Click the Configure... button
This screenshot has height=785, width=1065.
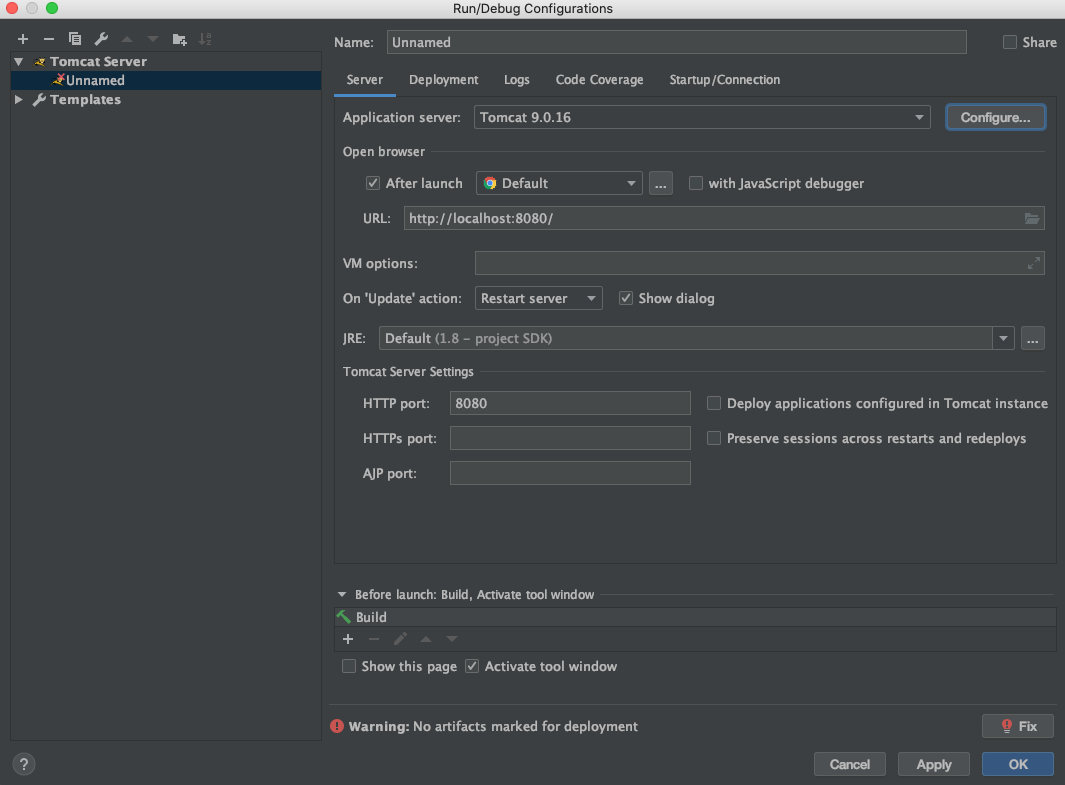point(995,117)
